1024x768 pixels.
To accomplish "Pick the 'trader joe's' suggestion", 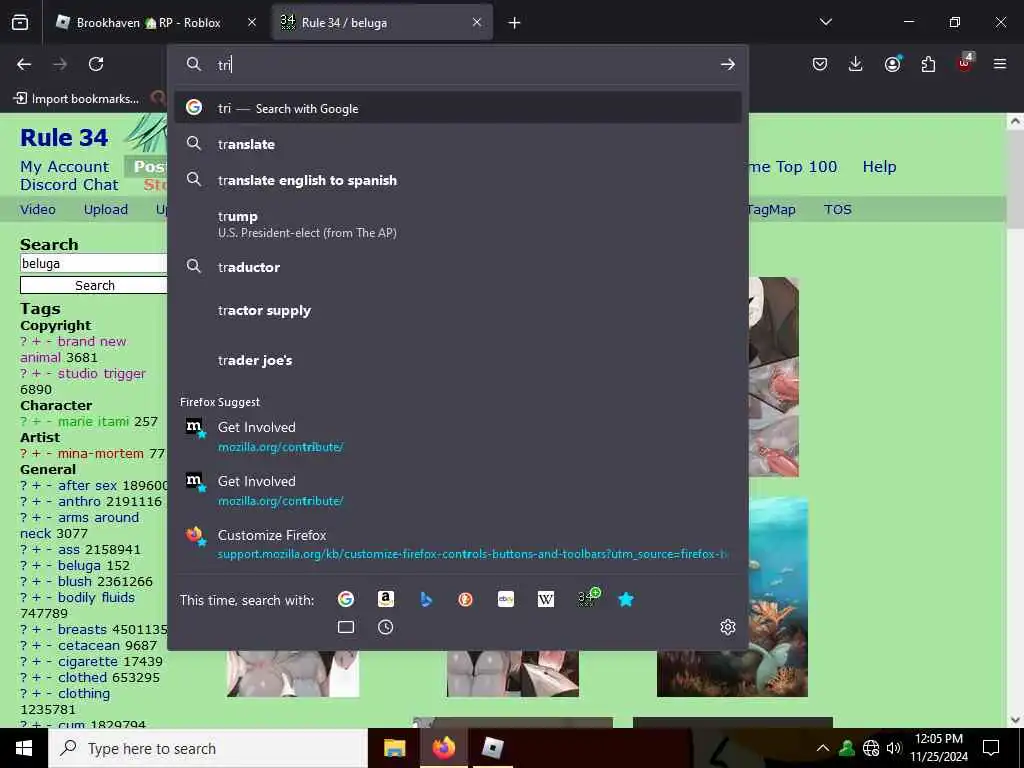I will [458, 360].
